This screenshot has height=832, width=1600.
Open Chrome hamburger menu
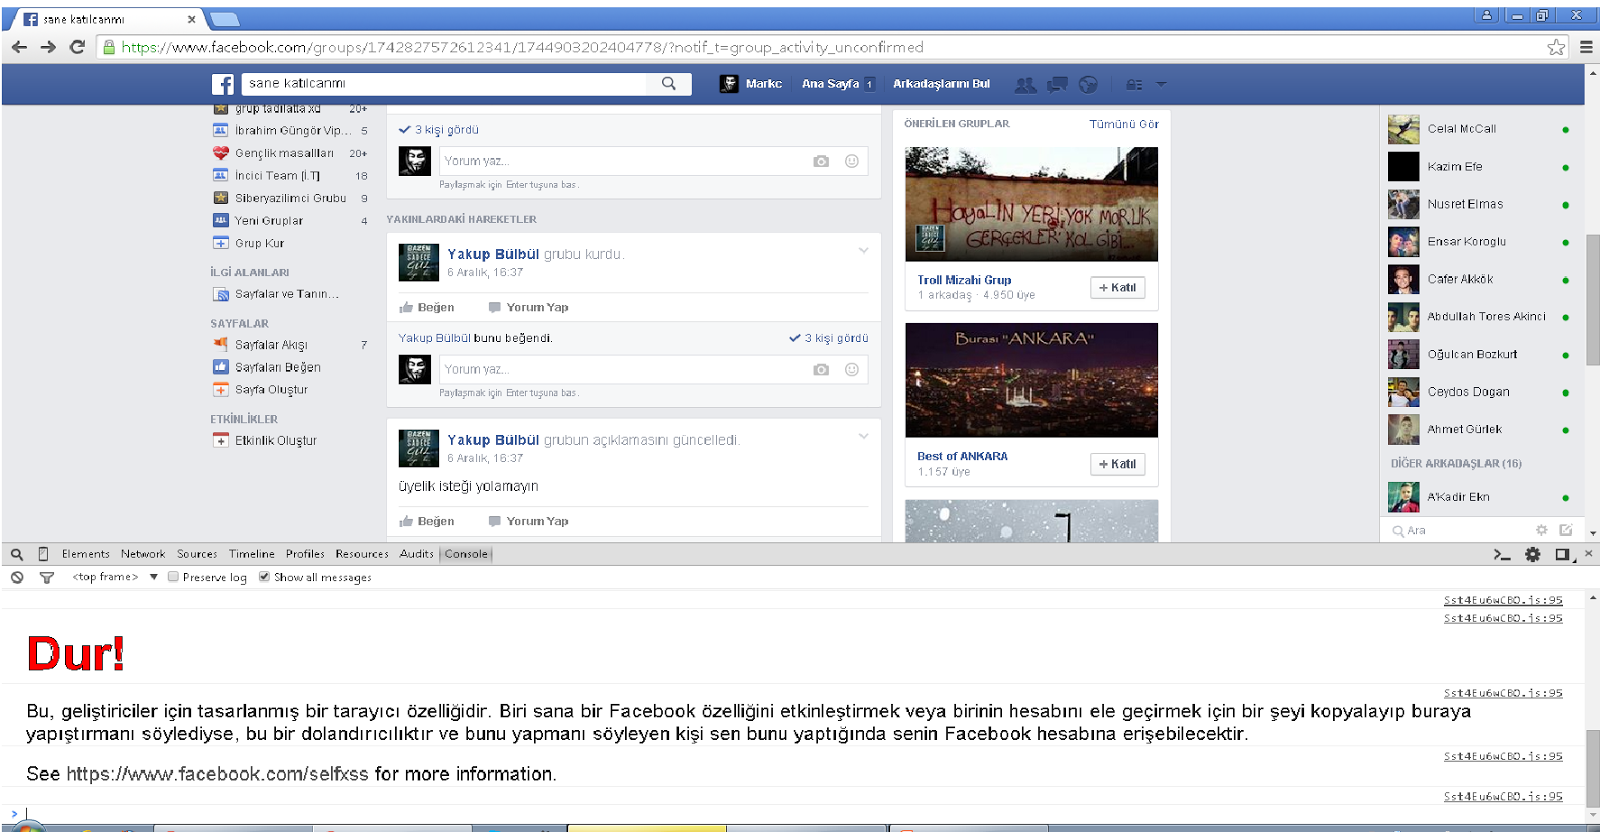1586,47
